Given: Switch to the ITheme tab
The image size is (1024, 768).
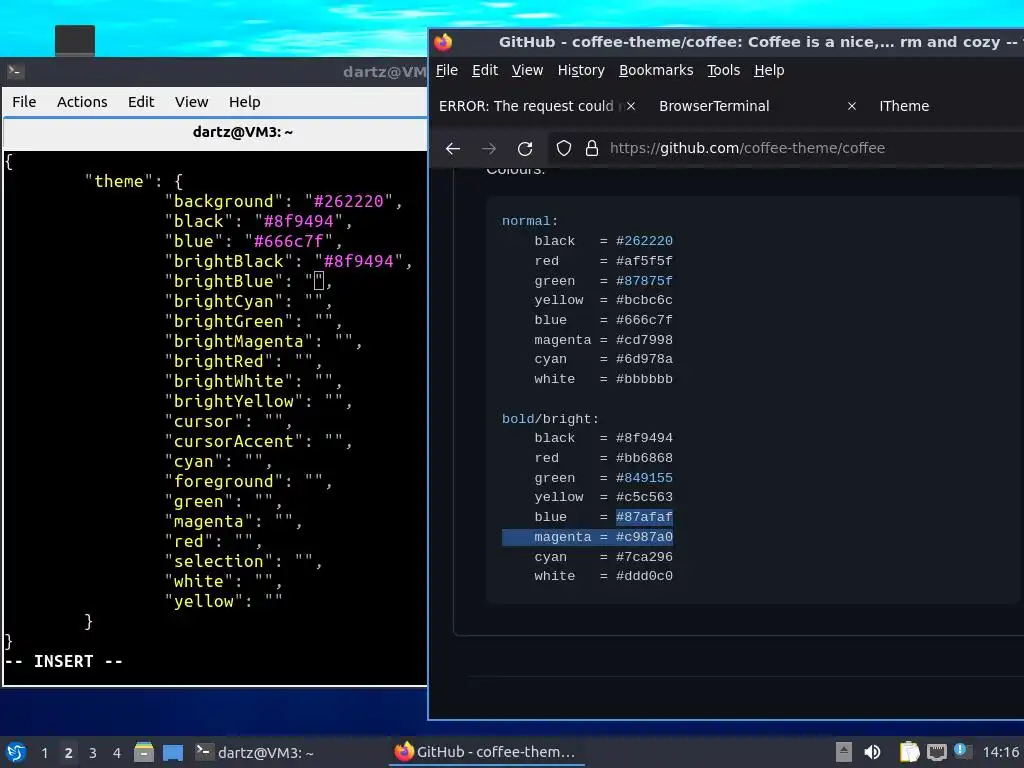Looking at the screenshot, I should 904,106.
